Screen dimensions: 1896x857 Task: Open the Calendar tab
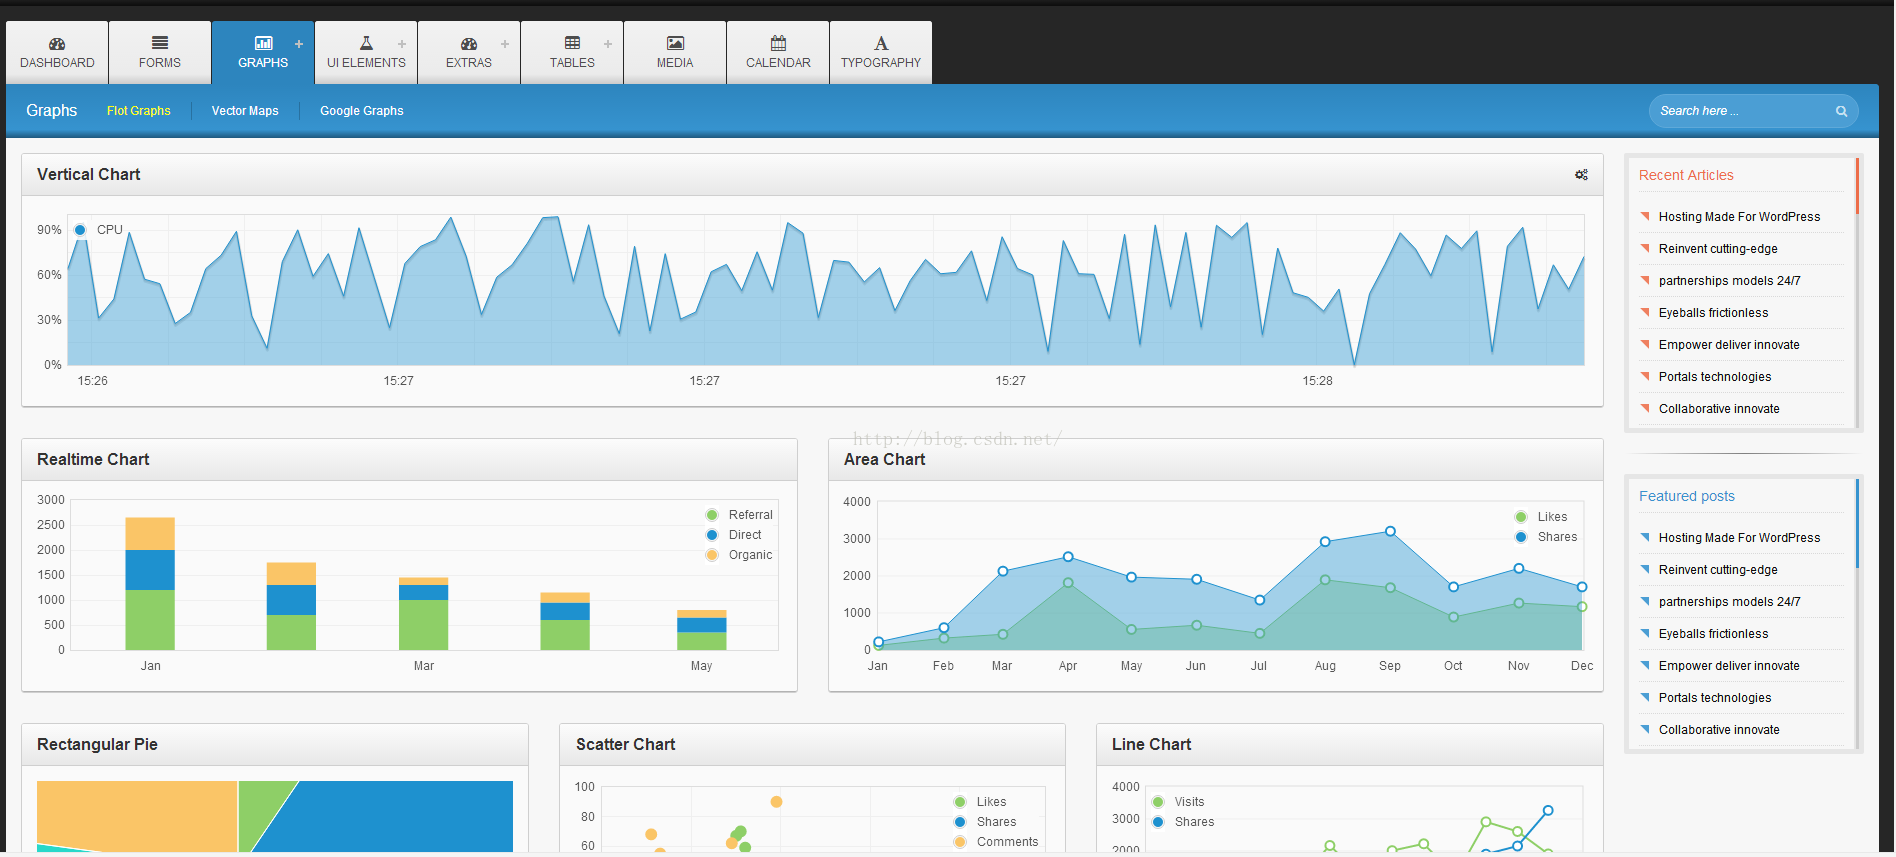[778, 52]
